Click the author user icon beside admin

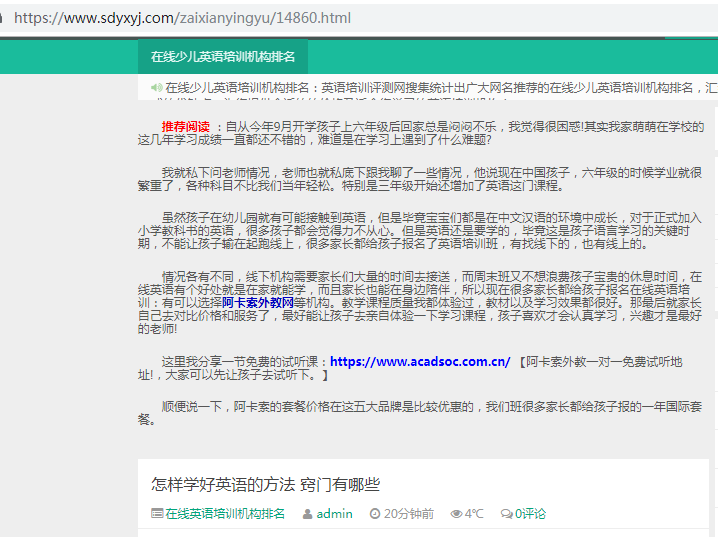click(307, 514)
